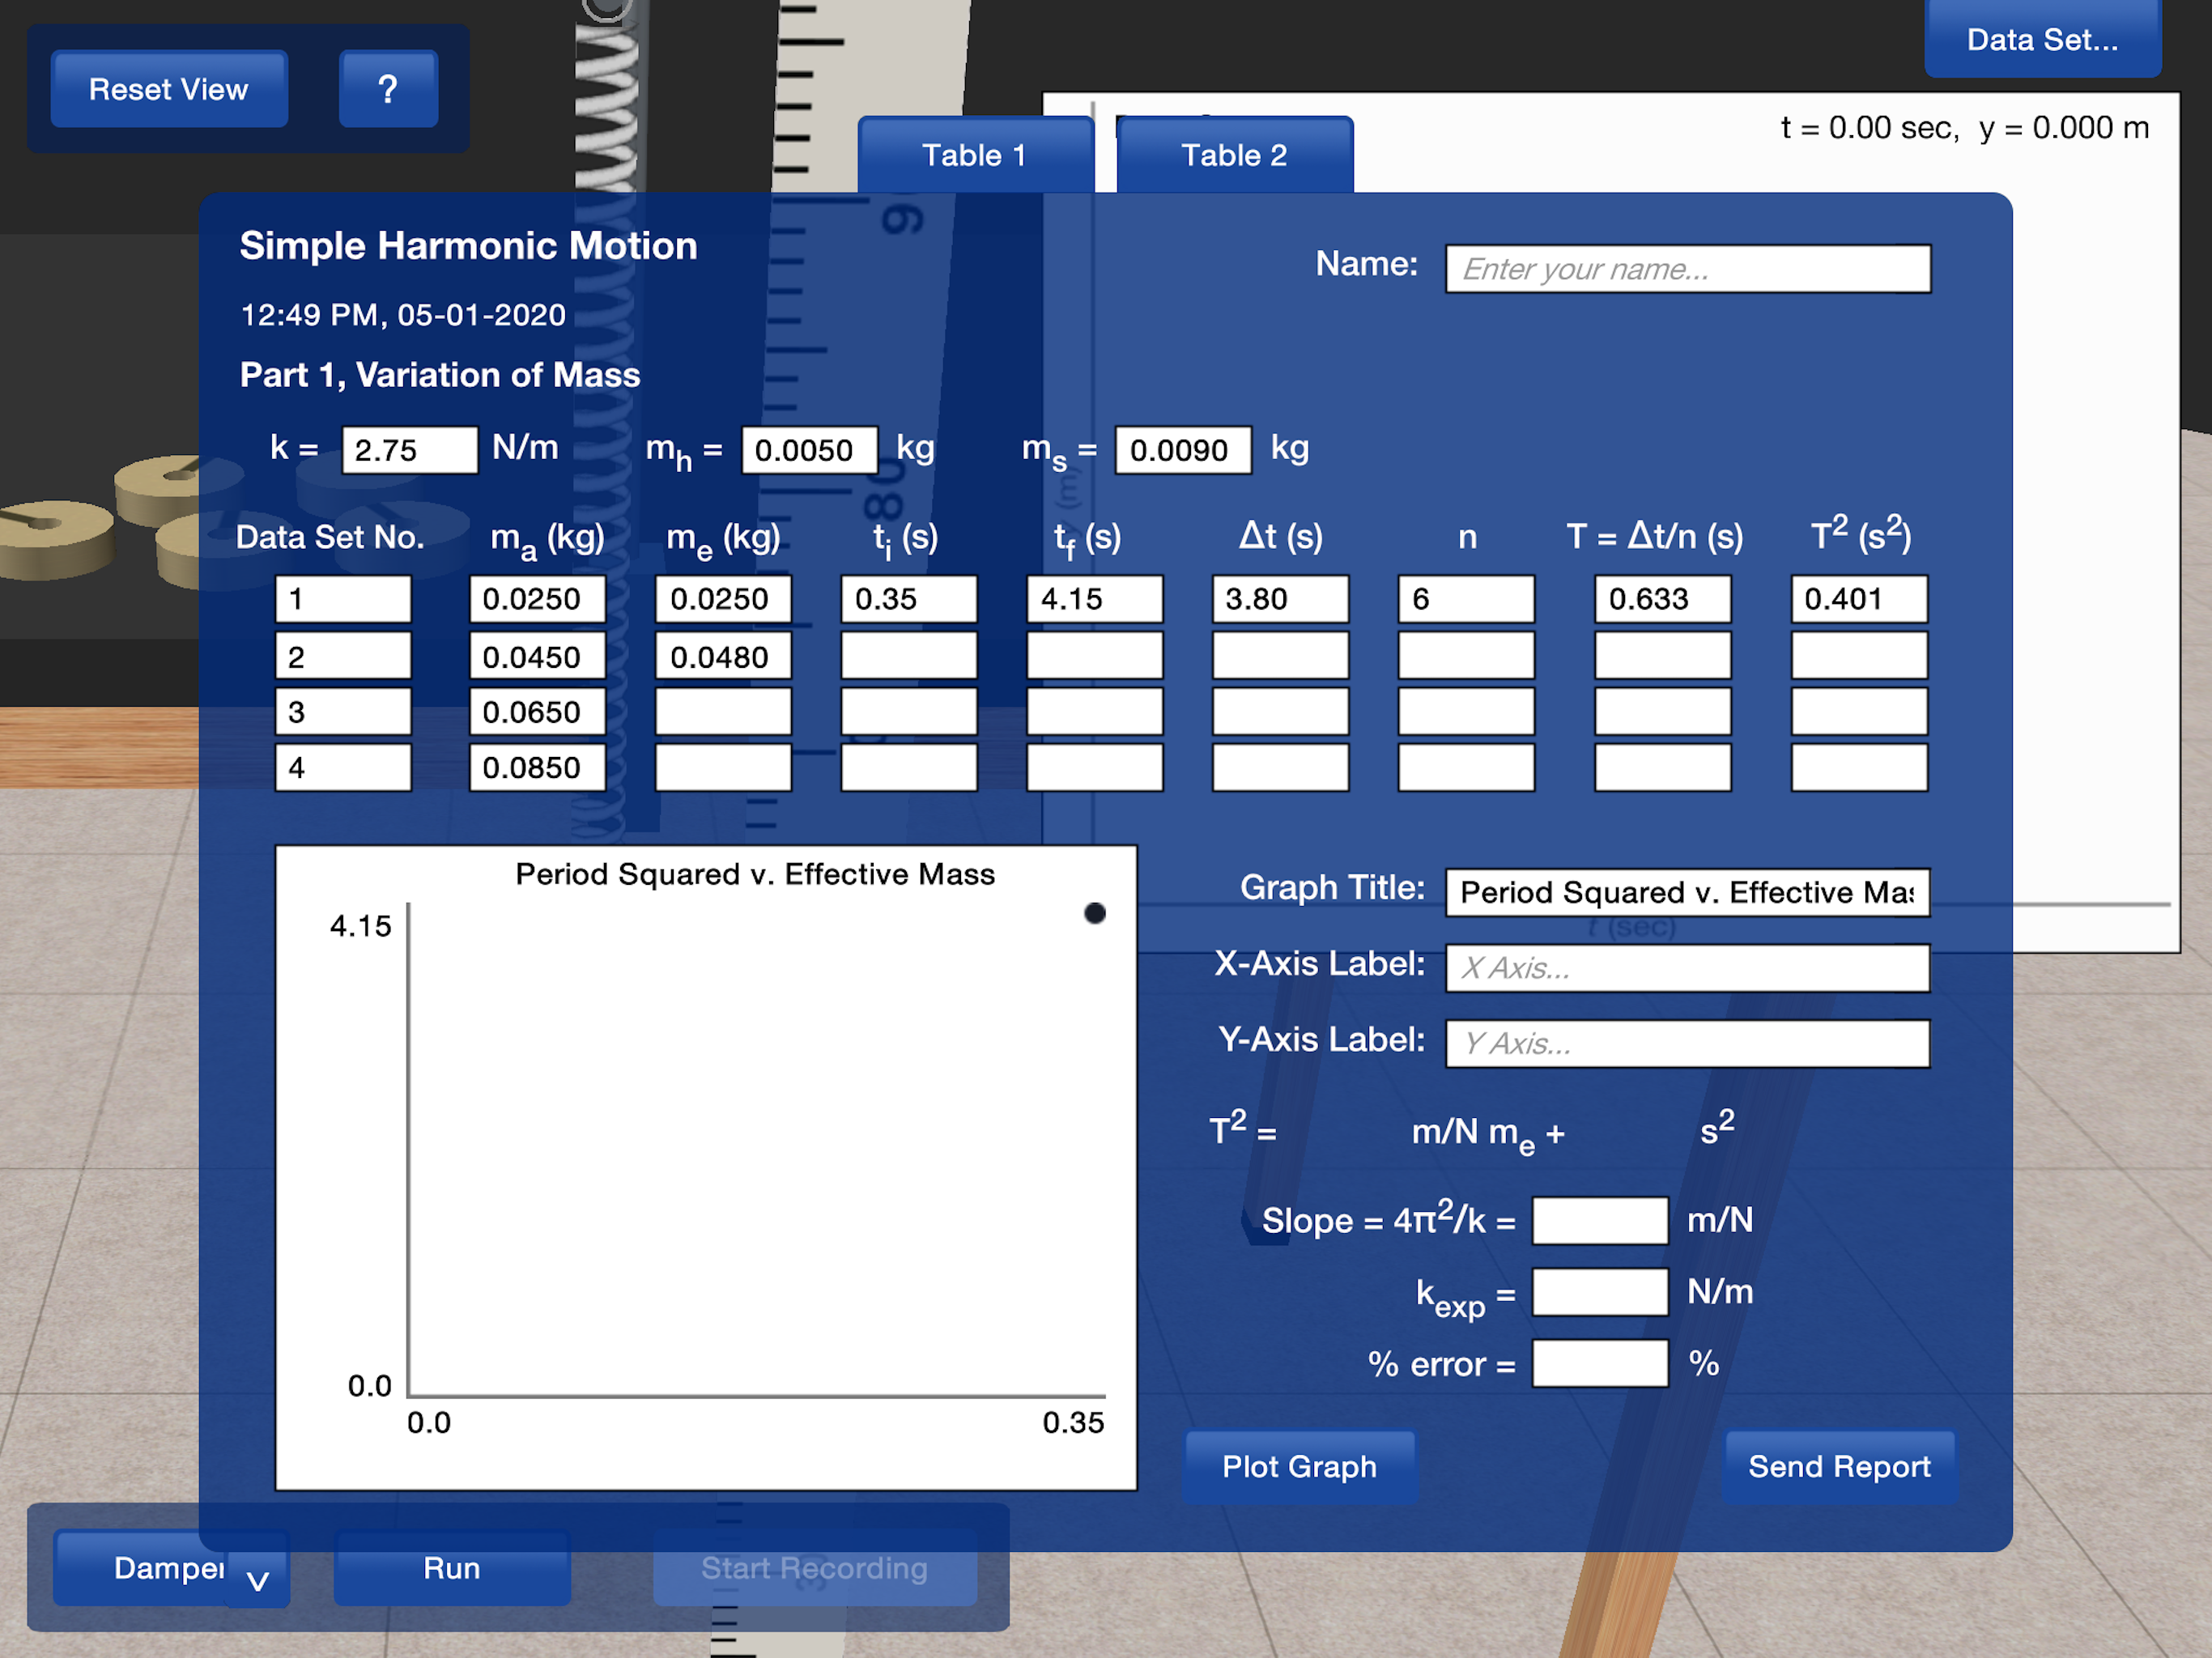Select the spring constant k field

[409, 450]
